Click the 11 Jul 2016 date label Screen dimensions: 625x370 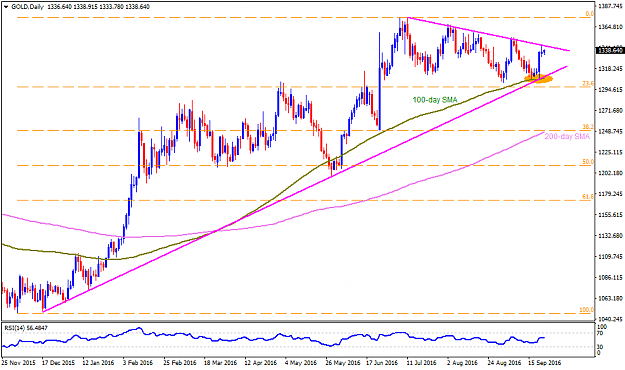pyautogui.click(x=422, y=363)
